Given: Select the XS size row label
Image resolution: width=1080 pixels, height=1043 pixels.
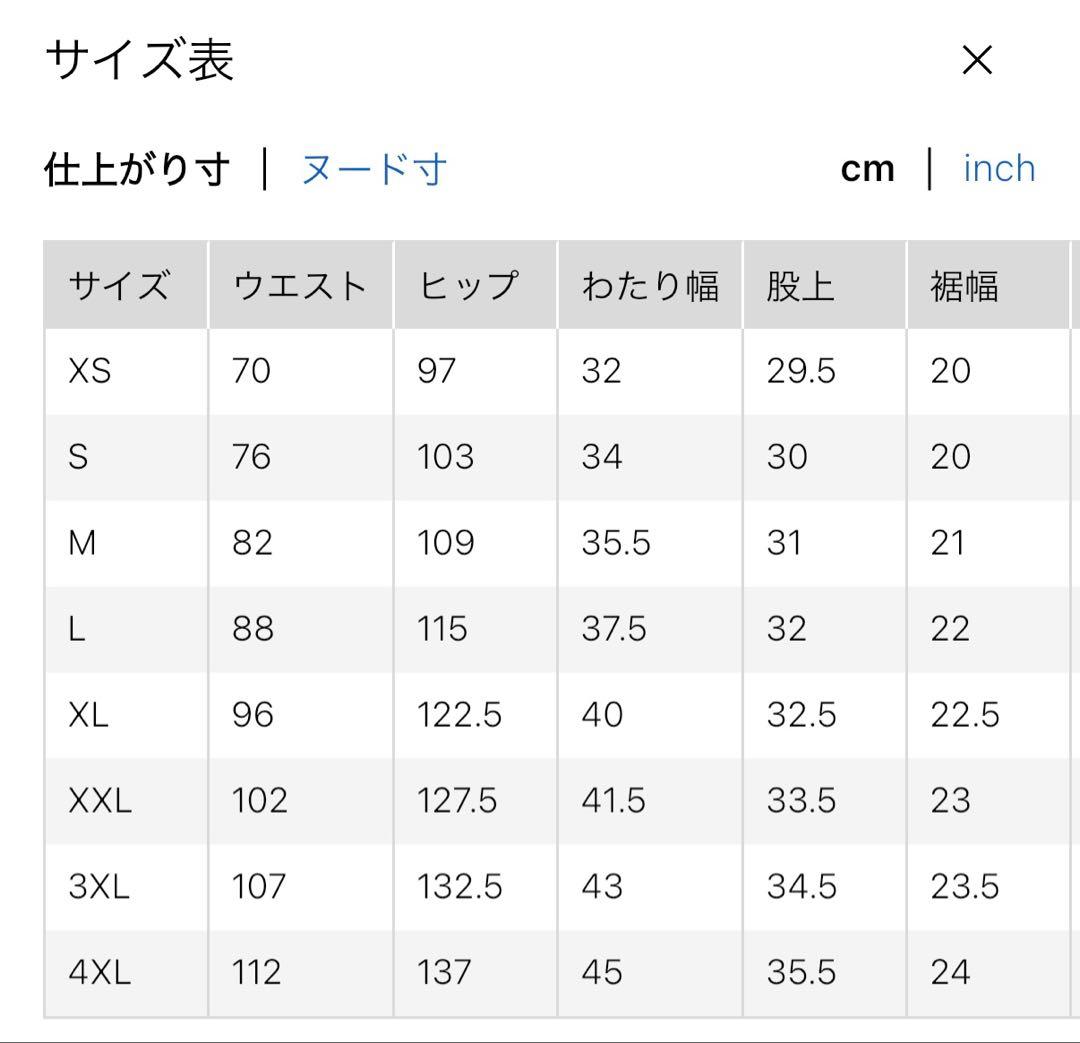Looking at the screenshot, I should coord(90,372).
